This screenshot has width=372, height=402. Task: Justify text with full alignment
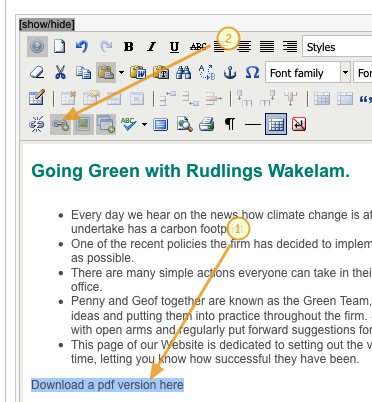[267, 46]
